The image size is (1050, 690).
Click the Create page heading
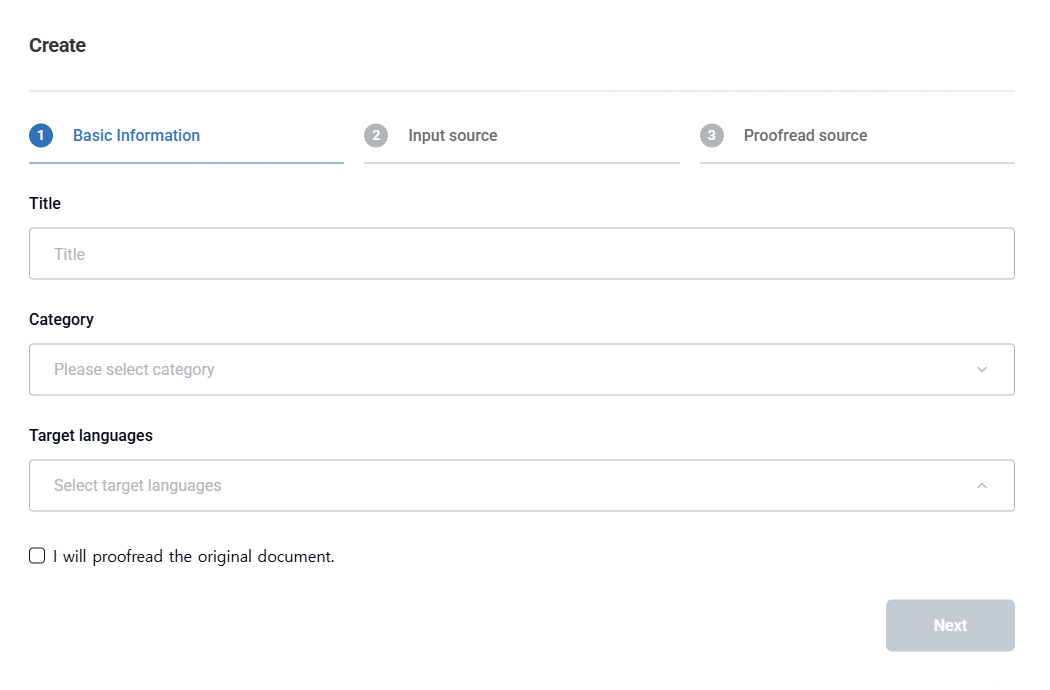58,46
